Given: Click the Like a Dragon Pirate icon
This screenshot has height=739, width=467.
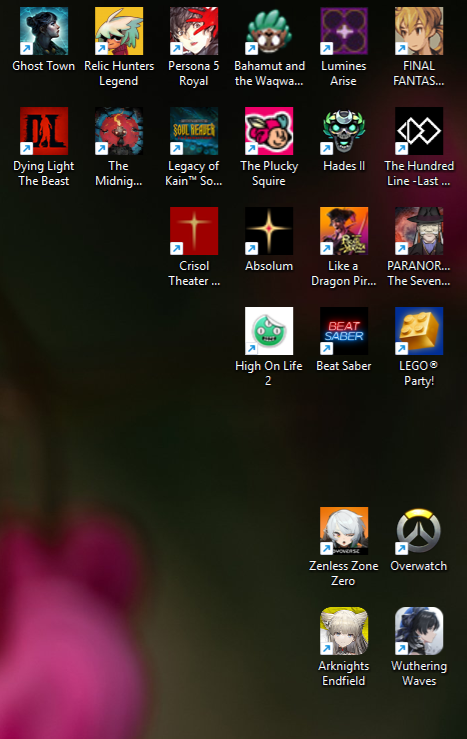Looking at the screenshot, I should pyautogui.click(x=344, y=231).
